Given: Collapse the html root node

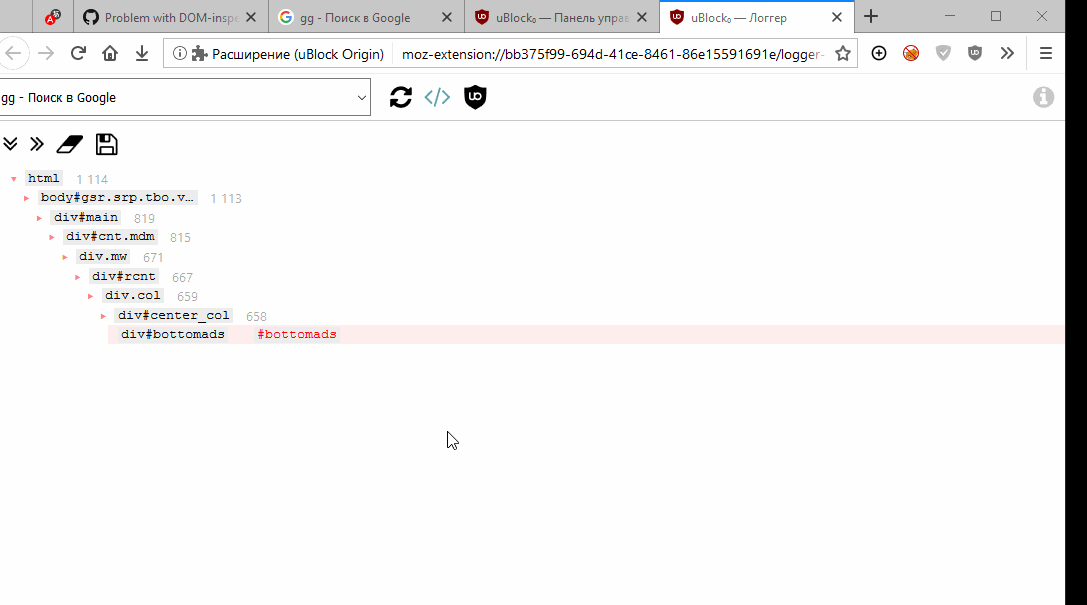Looking at the screenshot, I should click(x=14, y=177).
